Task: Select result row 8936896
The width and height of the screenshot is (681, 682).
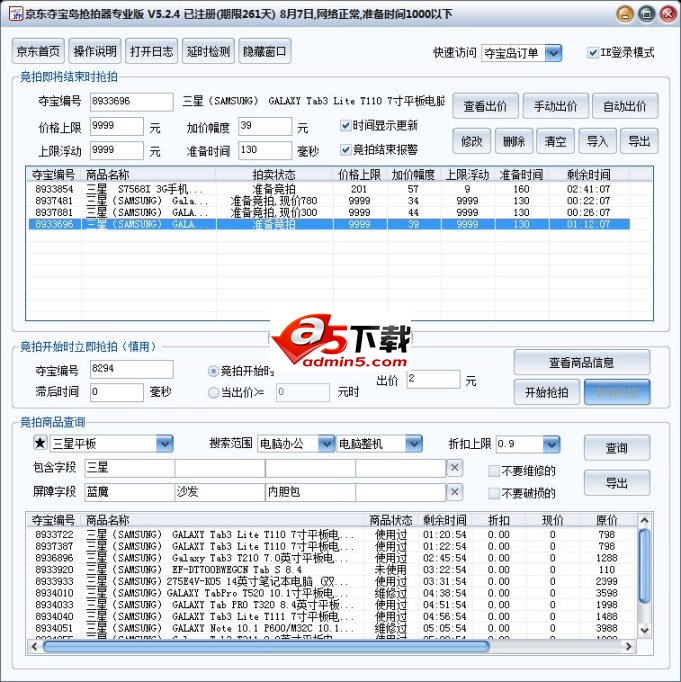Action: (332, 558)
